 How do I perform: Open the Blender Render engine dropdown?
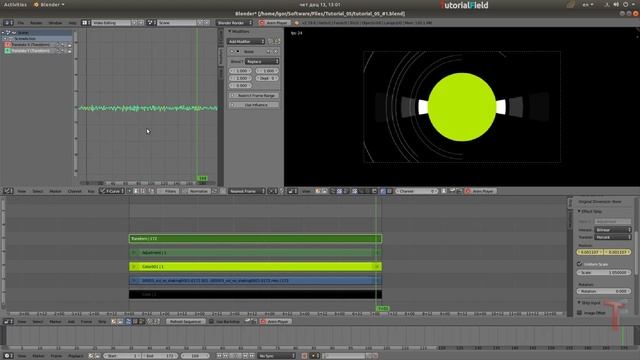(x=234, y=23)
